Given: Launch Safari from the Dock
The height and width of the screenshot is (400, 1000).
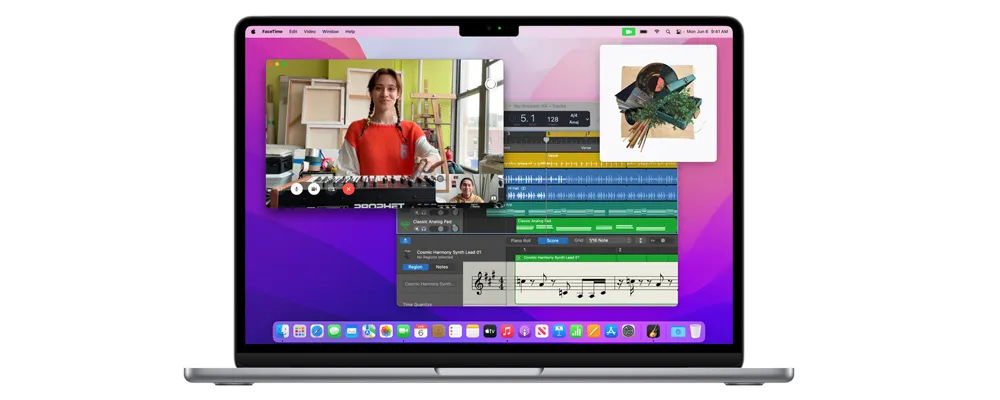Looking at the screenshot, I should 317,331.
